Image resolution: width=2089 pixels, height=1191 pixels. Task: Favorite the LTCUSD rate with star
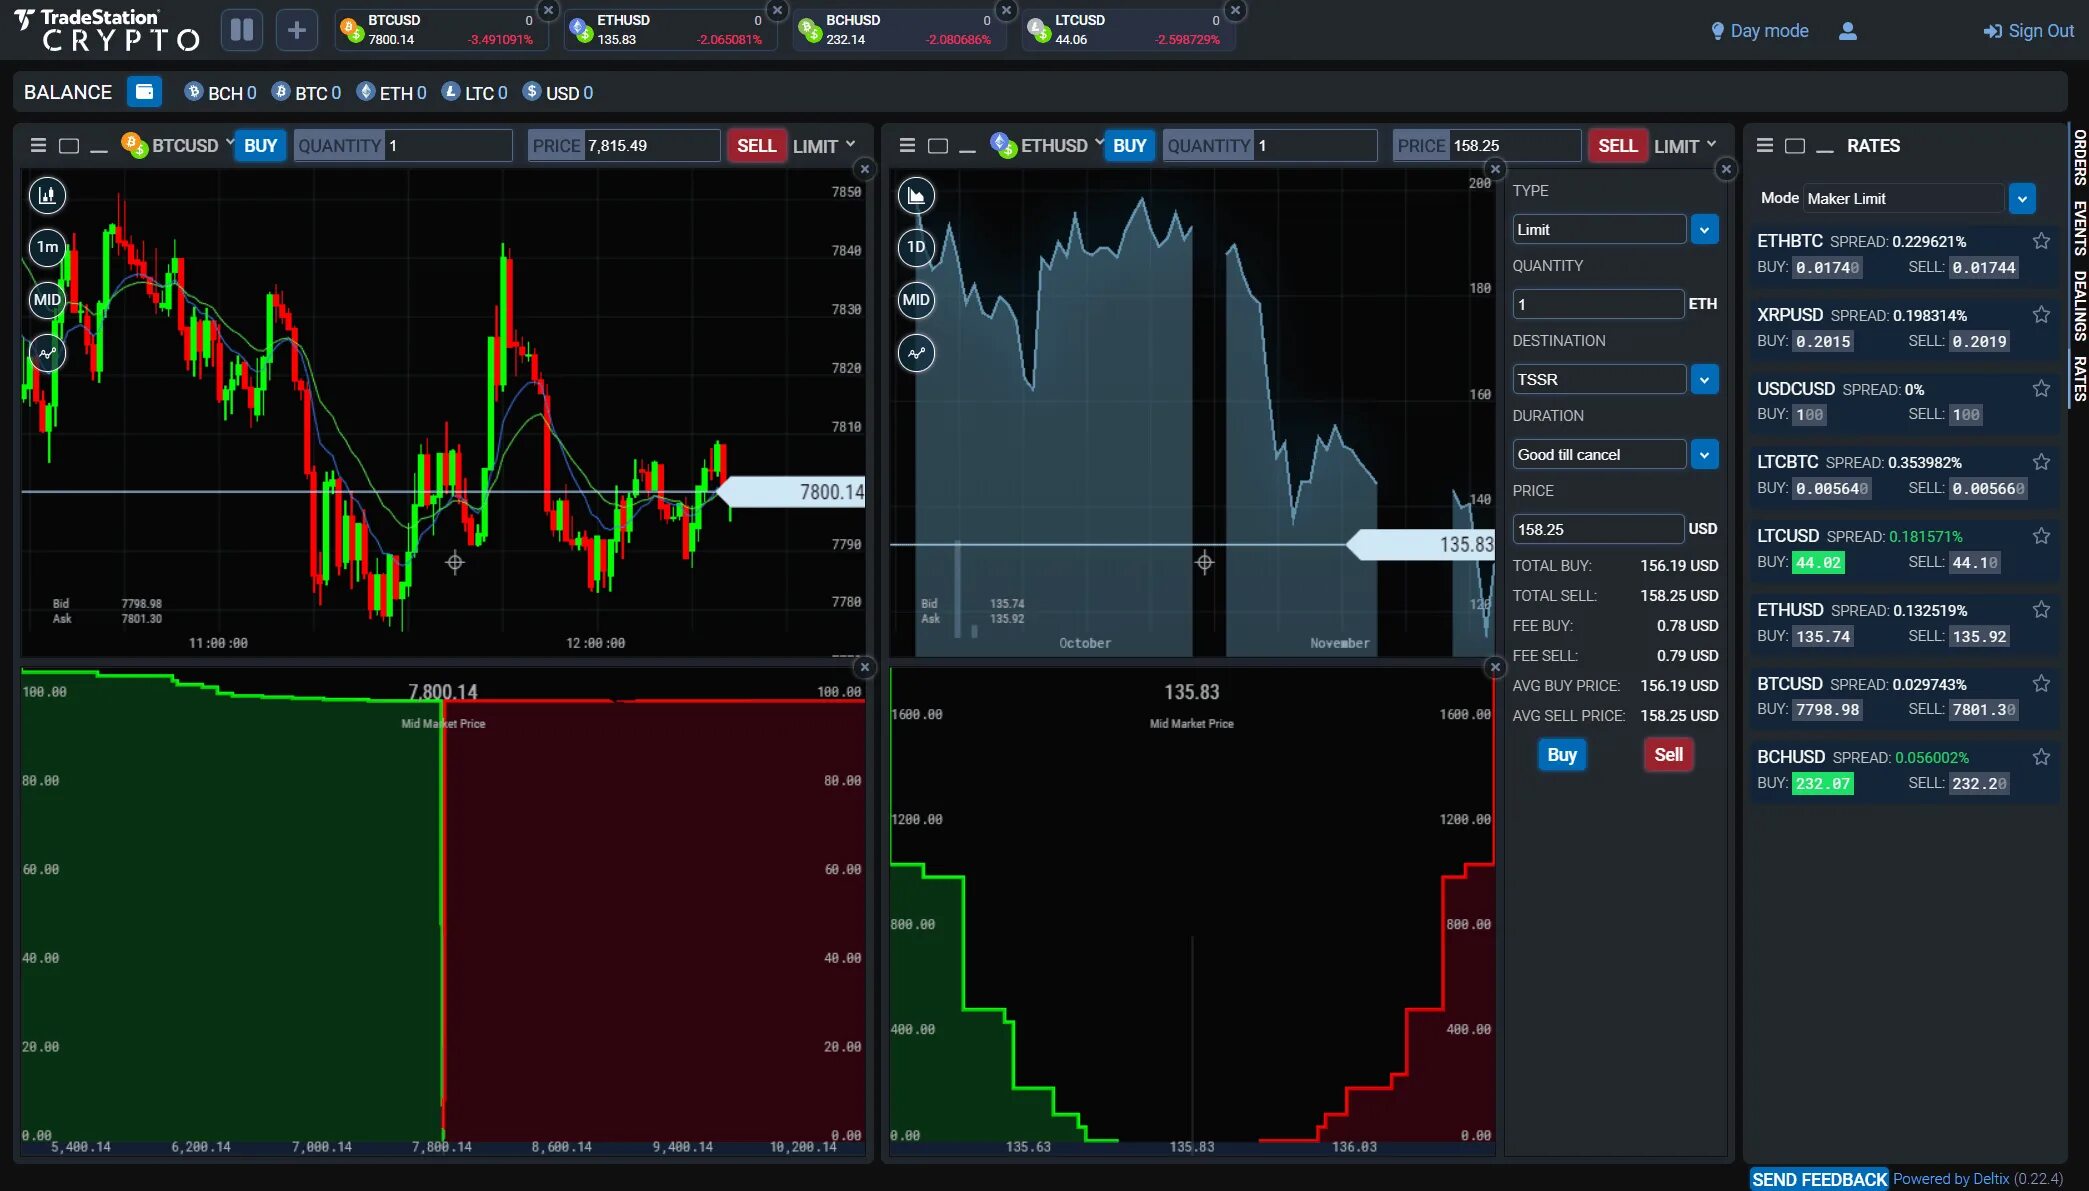[2041, 536]
